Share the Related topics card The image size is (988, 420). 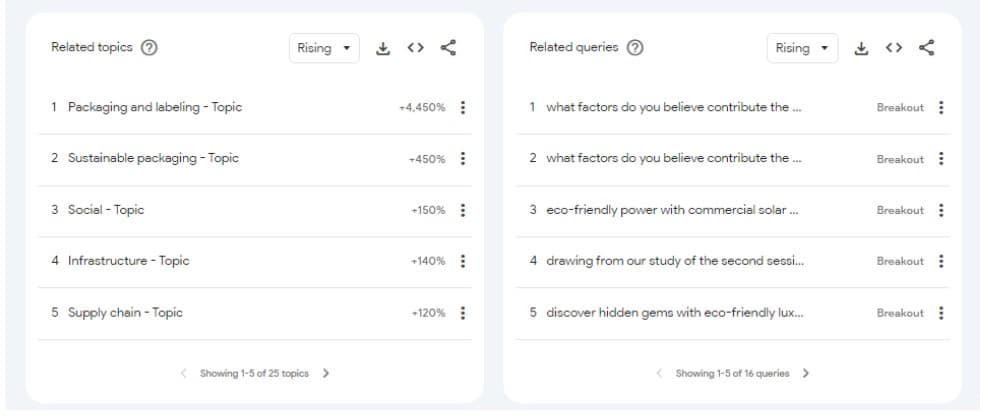[x=448, y=48]
